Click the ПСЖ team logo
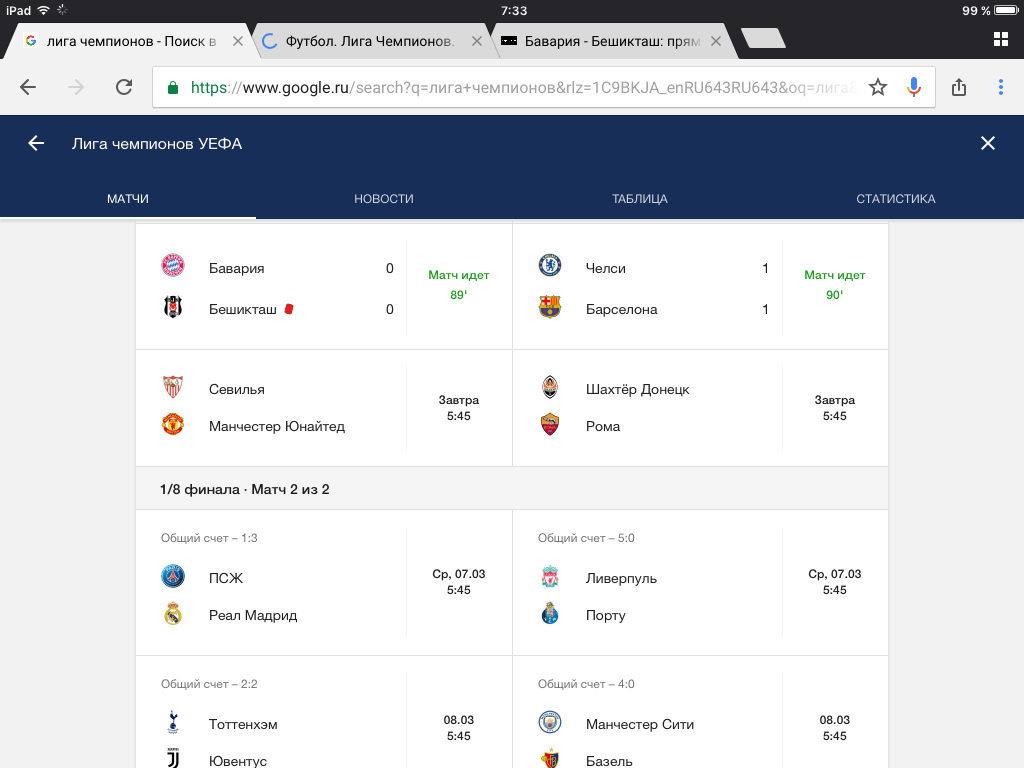The image size is (1024, 768). pyautogui.click(x=173, y=577)
